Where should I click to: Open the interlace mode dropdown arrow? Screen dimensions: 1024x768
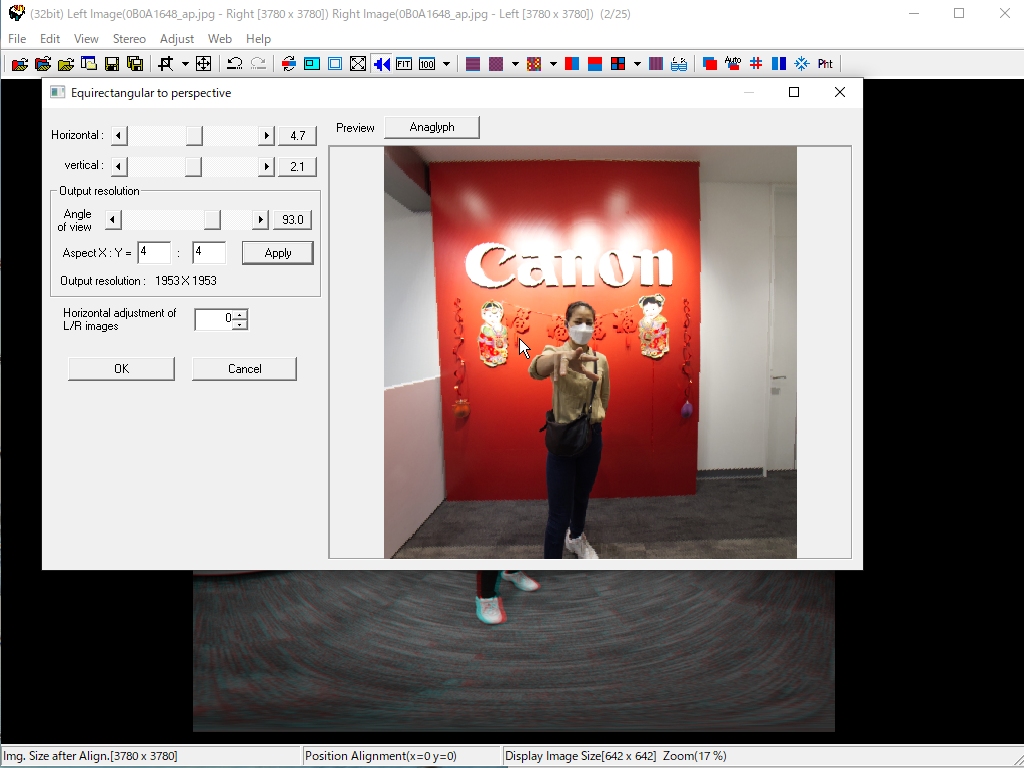pyautogui.click(x=515, y=63)
